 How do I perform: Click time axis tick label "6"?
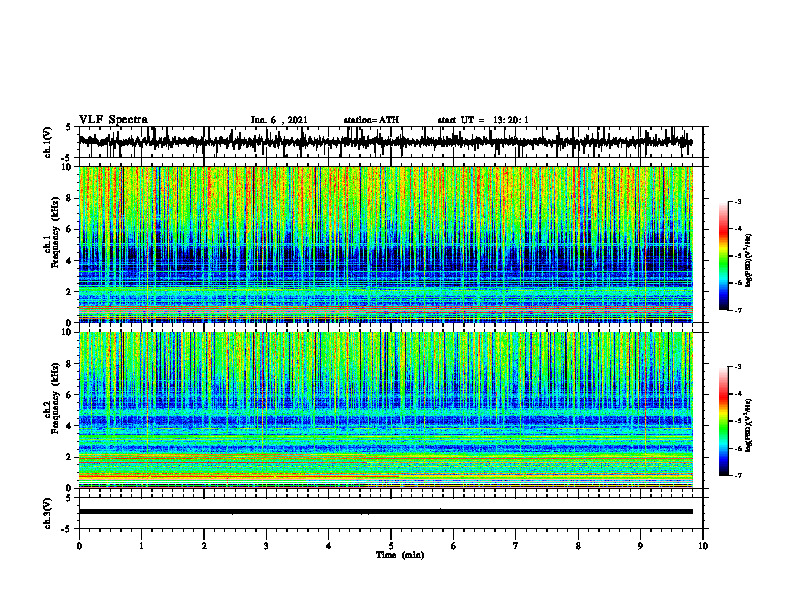tap(453, 546)
